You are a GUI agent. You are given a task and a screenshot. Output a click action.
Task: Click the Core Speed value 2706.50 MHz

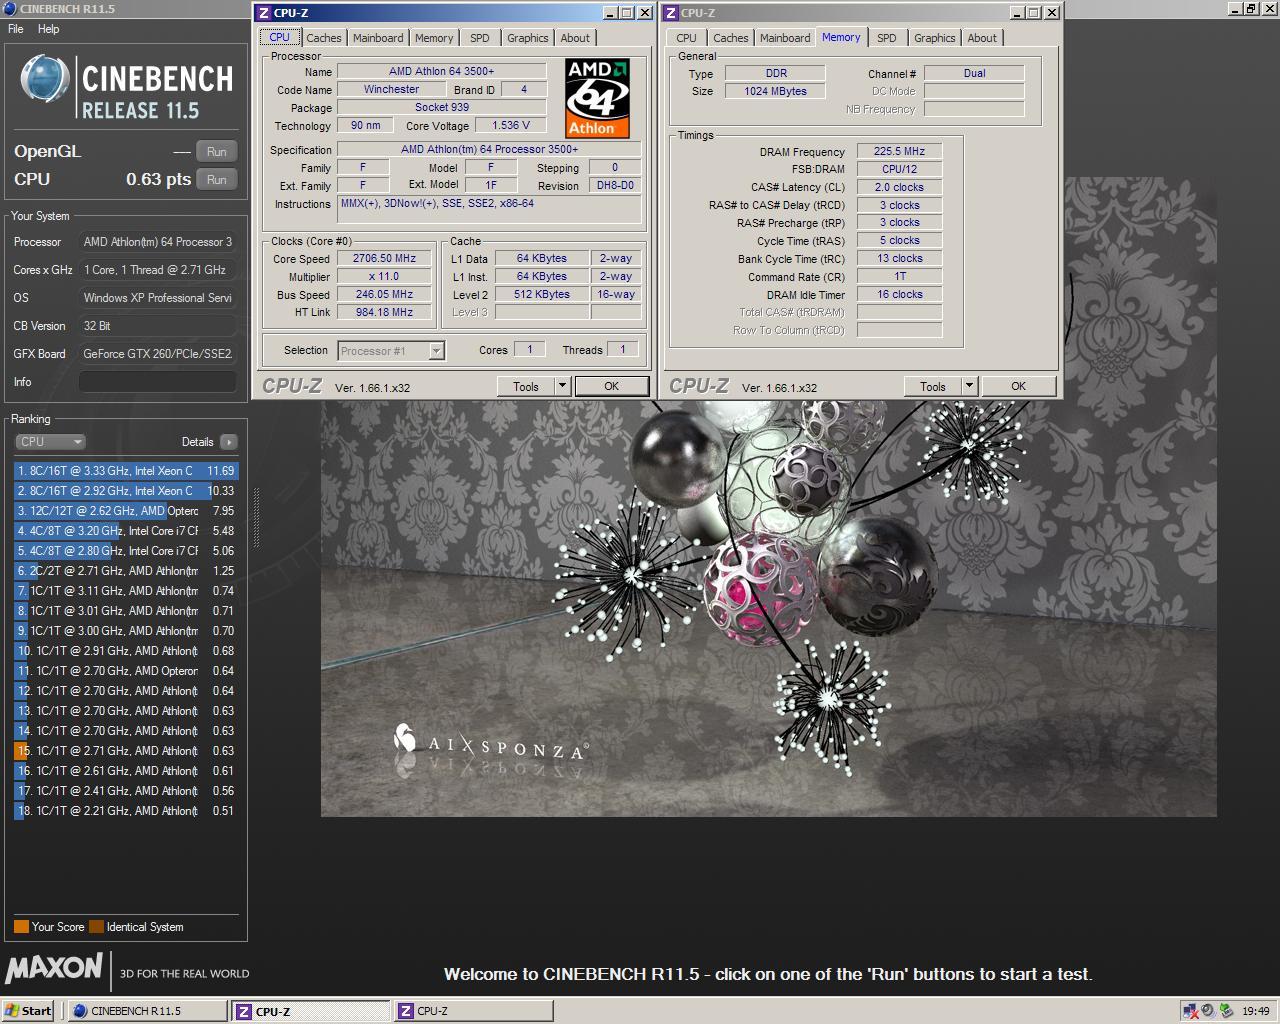pyautogui.click(x=385, y=258)
